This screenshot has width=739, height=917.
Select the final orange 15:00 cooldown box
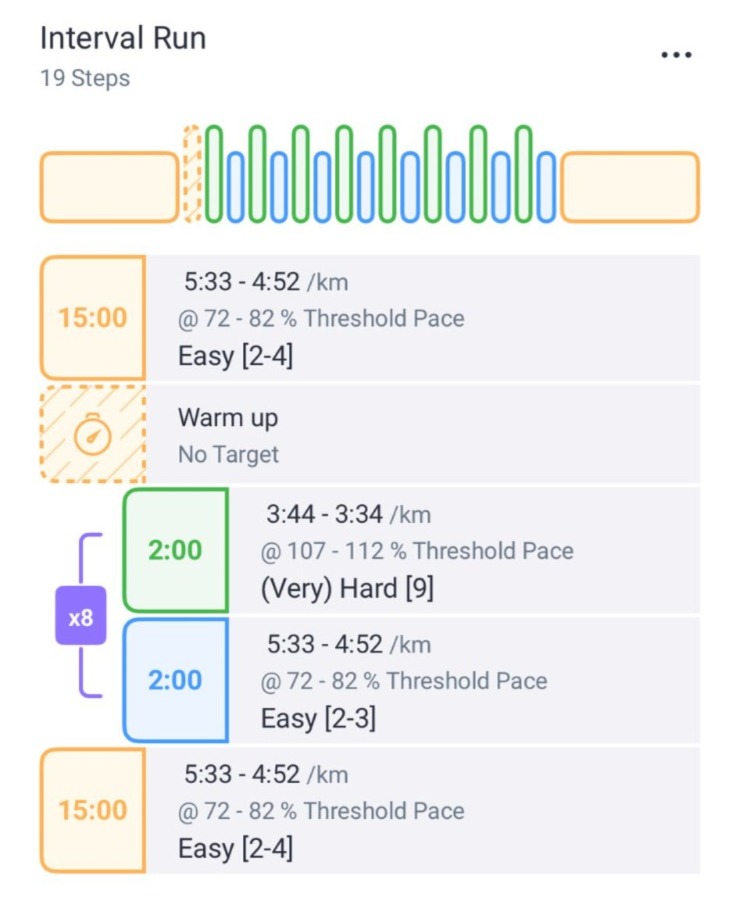click(93, 811)
